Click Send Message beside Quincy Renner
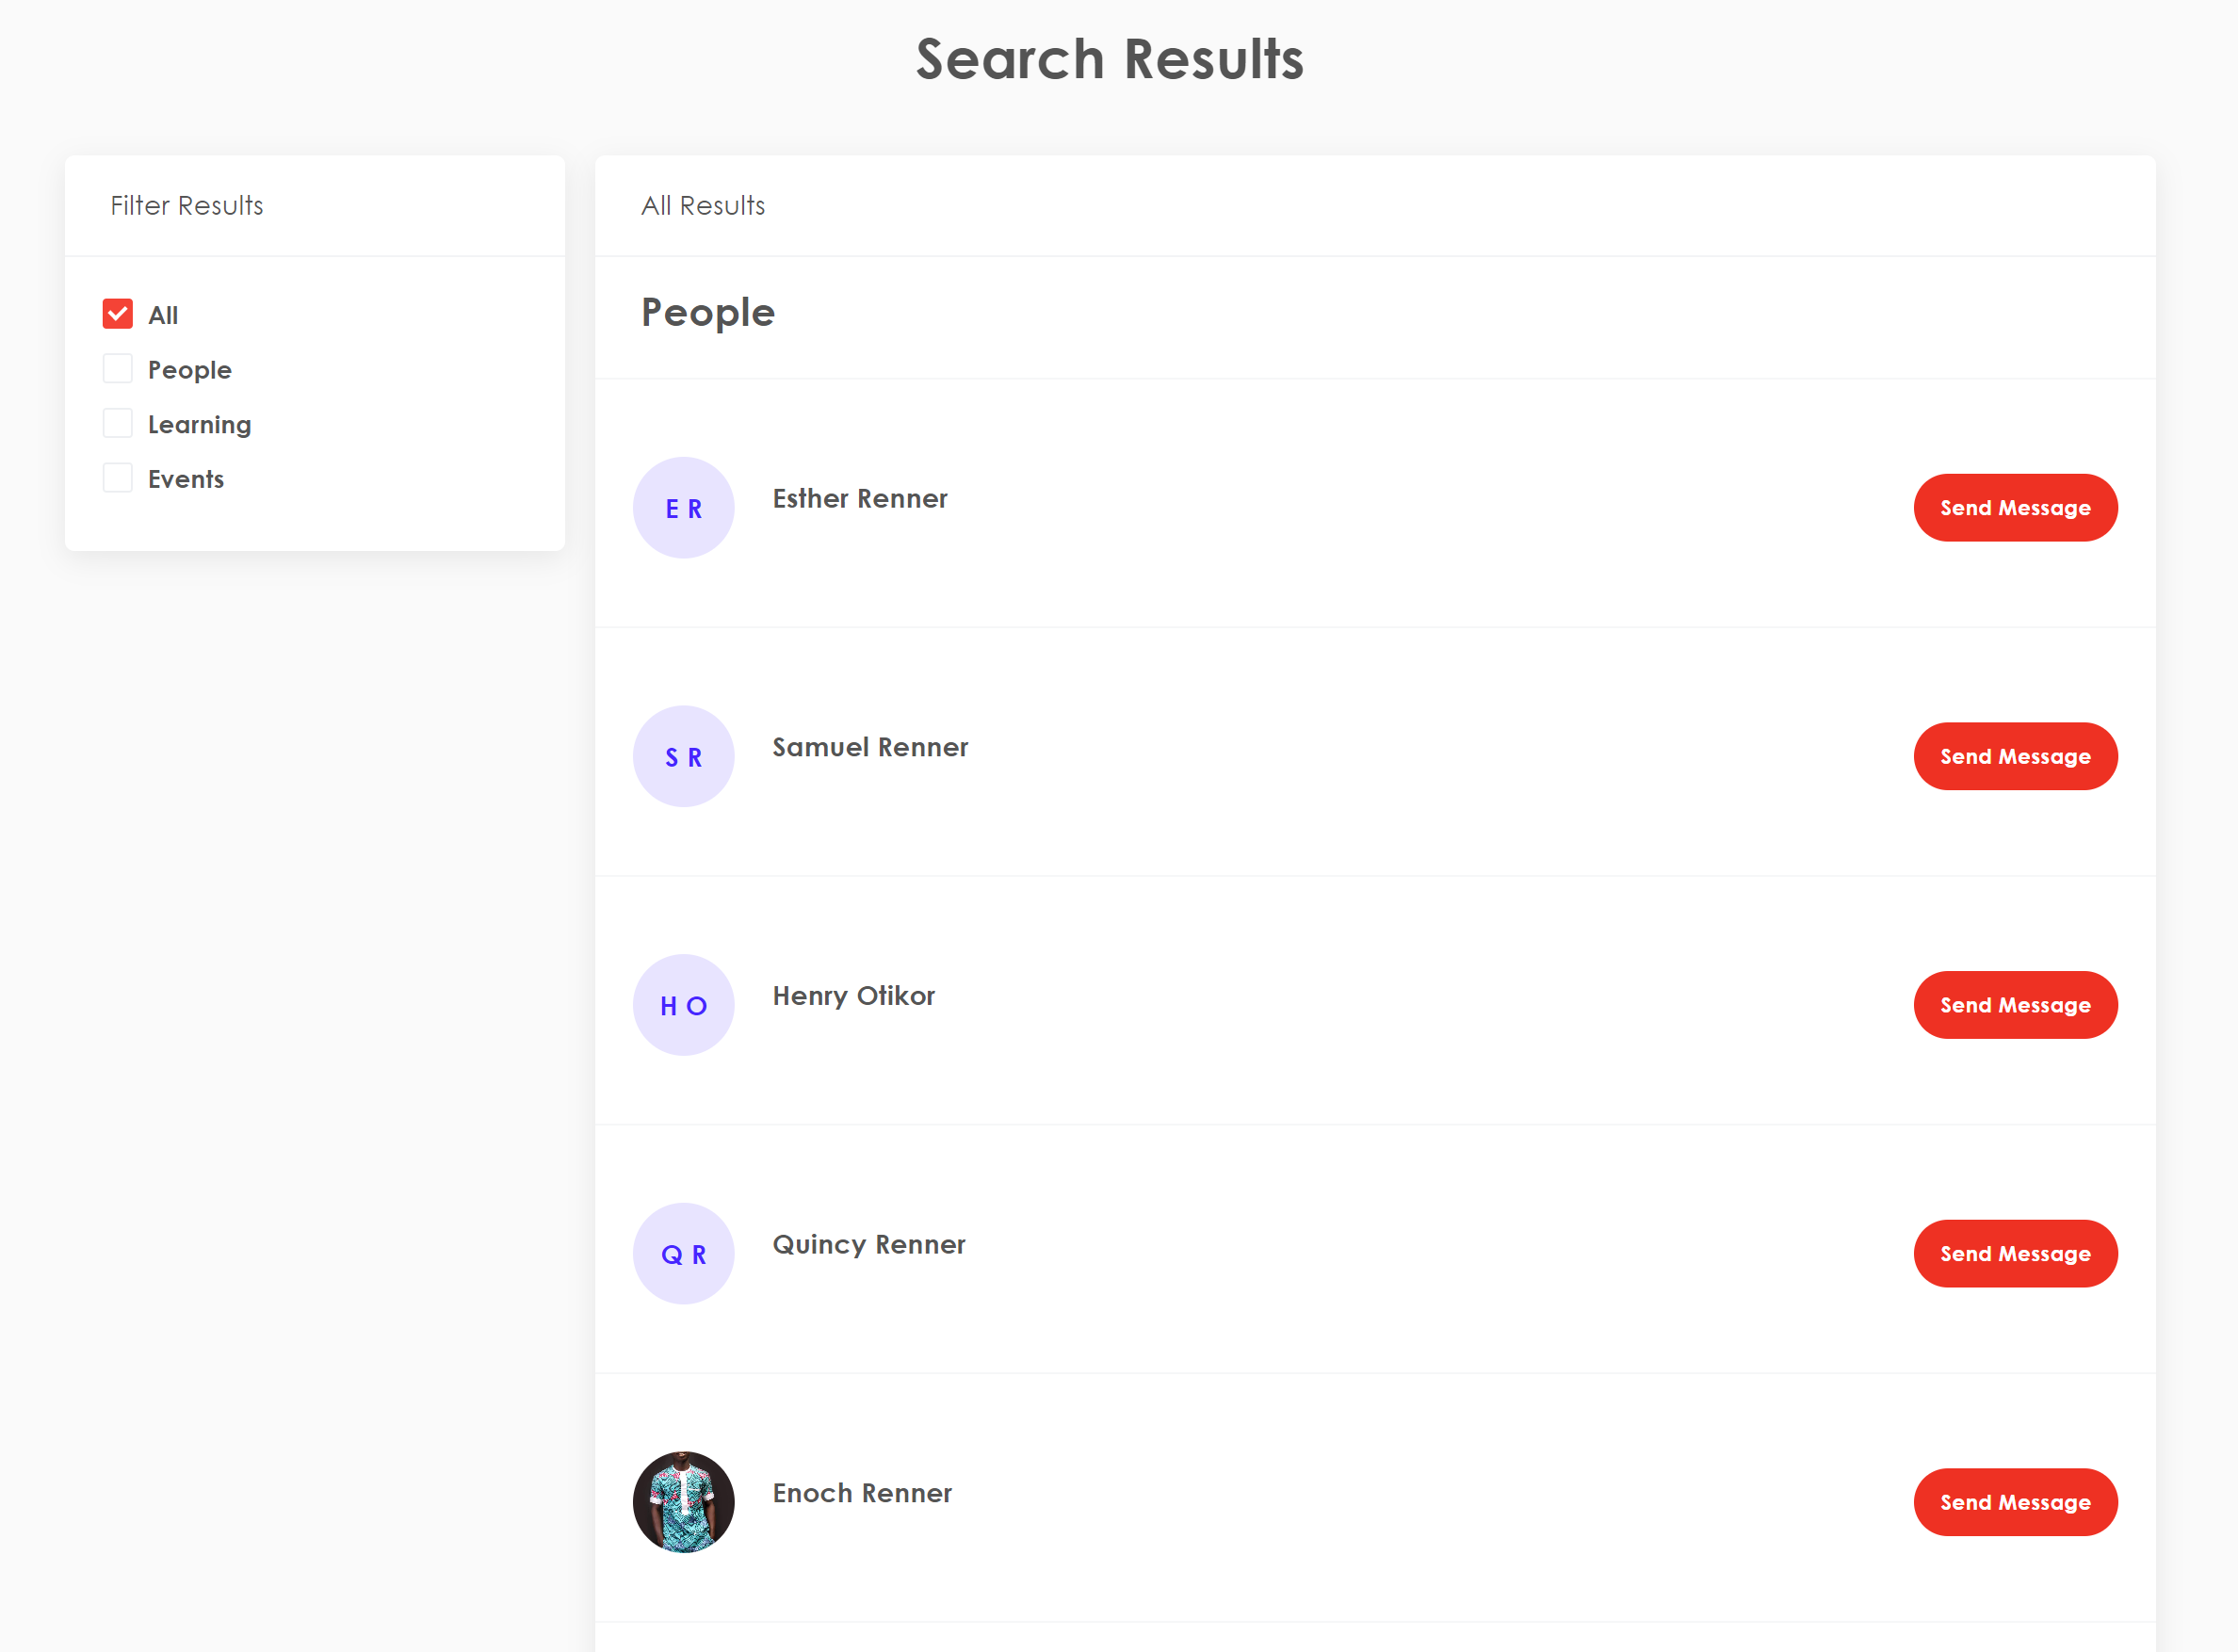The image size is (2238, 1652). [x=2014, y=1254]
